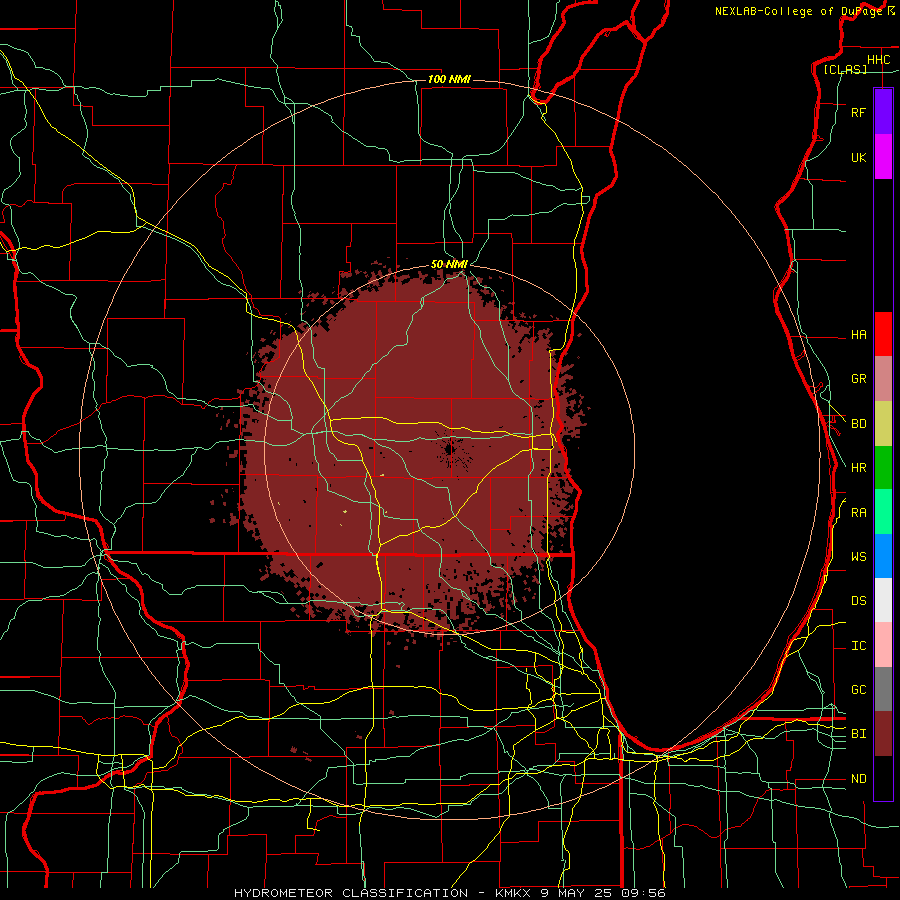Screen dimensions: 900x900
Task: Select the BD yellow legend swatch
Action: click(883, 424)
